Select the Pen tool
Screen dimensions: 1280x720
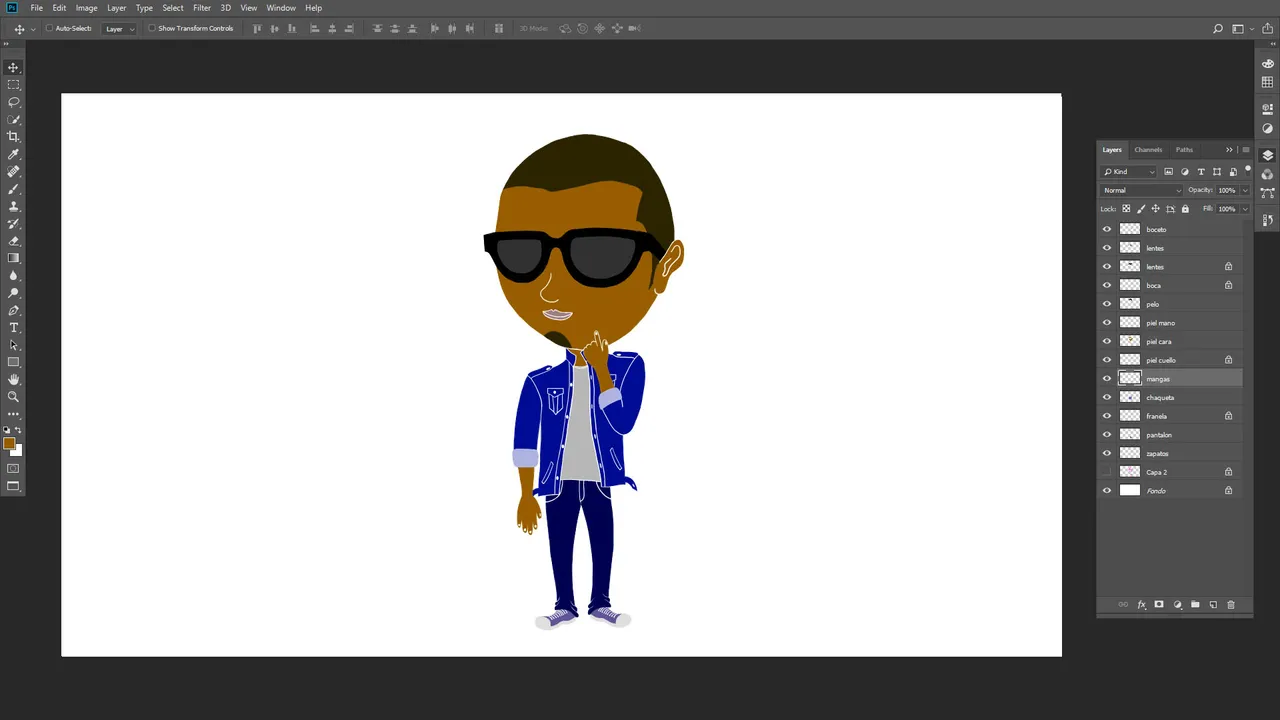[13, 311]
